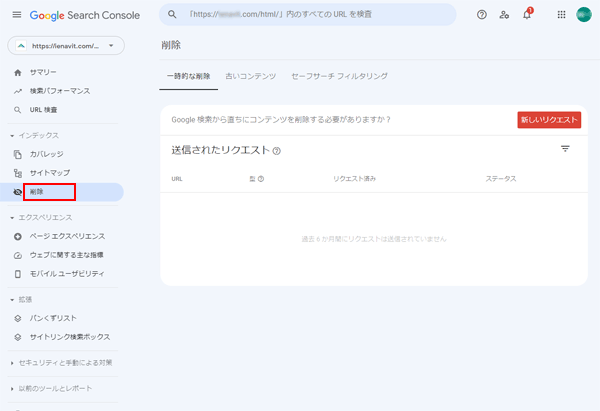600x411 pixels.
Task: Open サイトマップ page
Action: click(x=50, y=173)
